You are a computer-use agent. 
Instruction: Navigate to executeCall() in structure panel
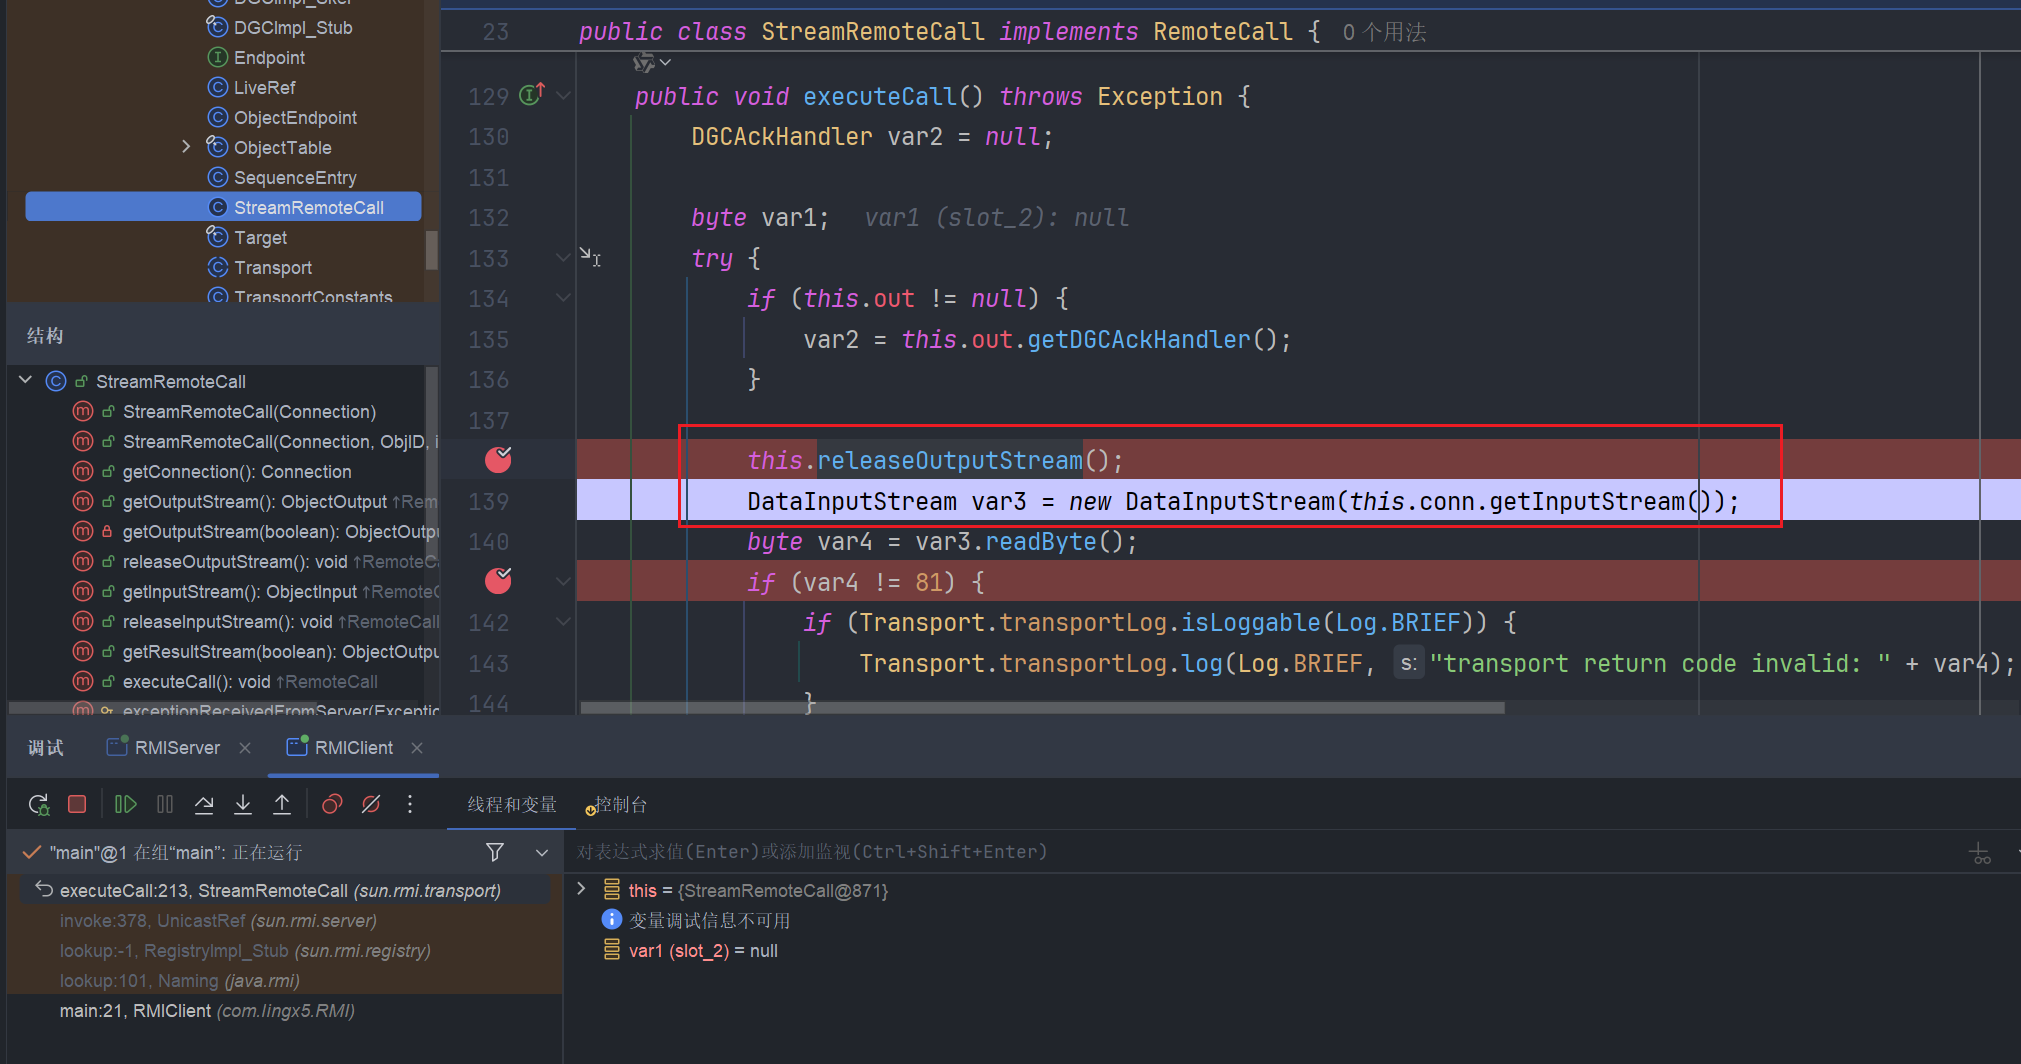point(197,682)
